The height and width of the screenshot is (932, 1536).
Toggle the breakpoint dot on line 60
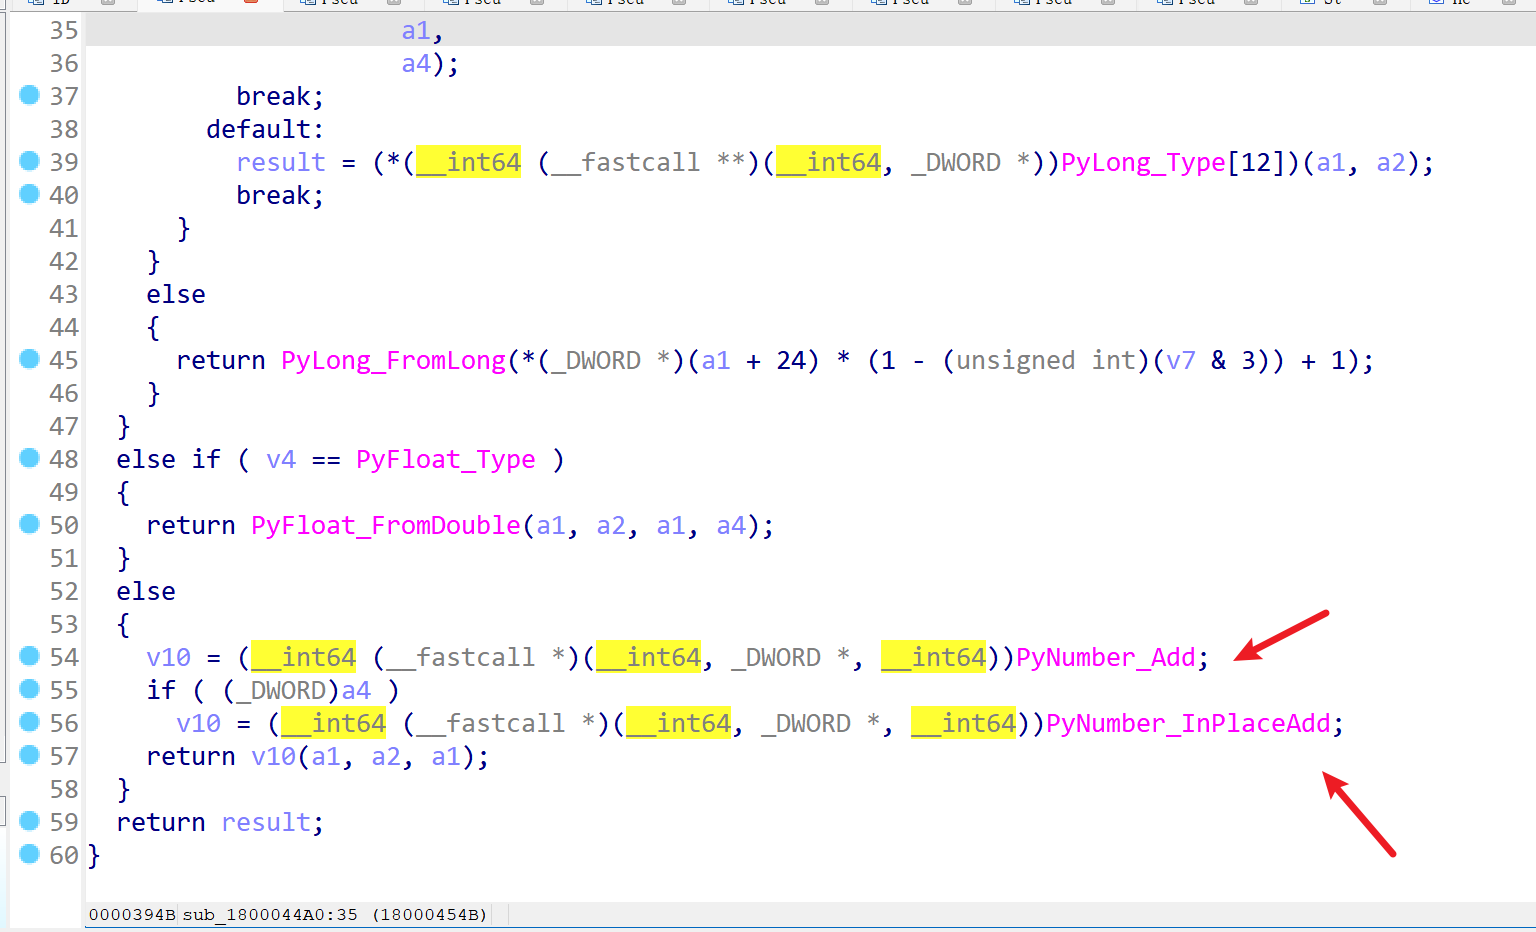(x=29, y=854)
